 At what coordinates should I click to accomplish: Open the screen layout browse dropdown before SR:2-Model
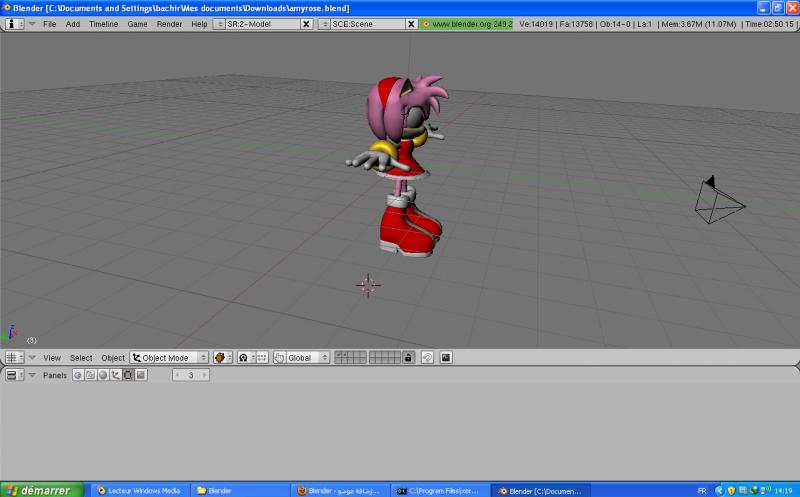point(219,24)
